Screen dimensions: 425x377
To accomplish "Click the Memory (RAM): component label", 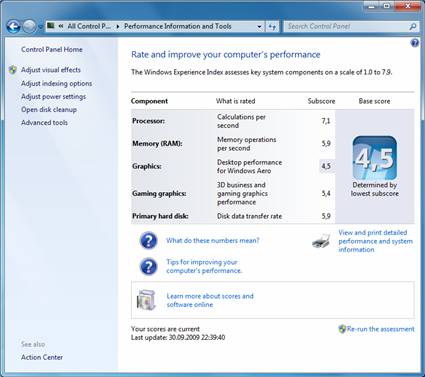I will point(157,144).
